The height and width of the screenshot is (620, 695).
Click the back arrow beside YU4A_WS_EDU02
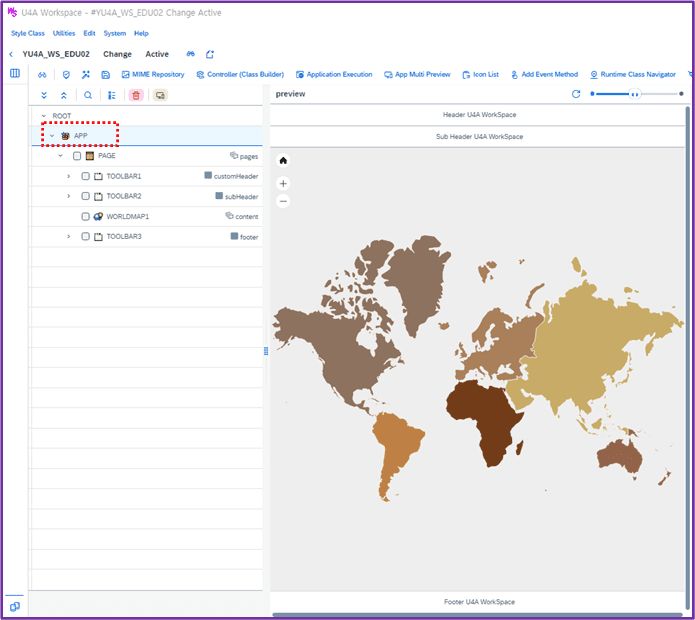point(11,54)
